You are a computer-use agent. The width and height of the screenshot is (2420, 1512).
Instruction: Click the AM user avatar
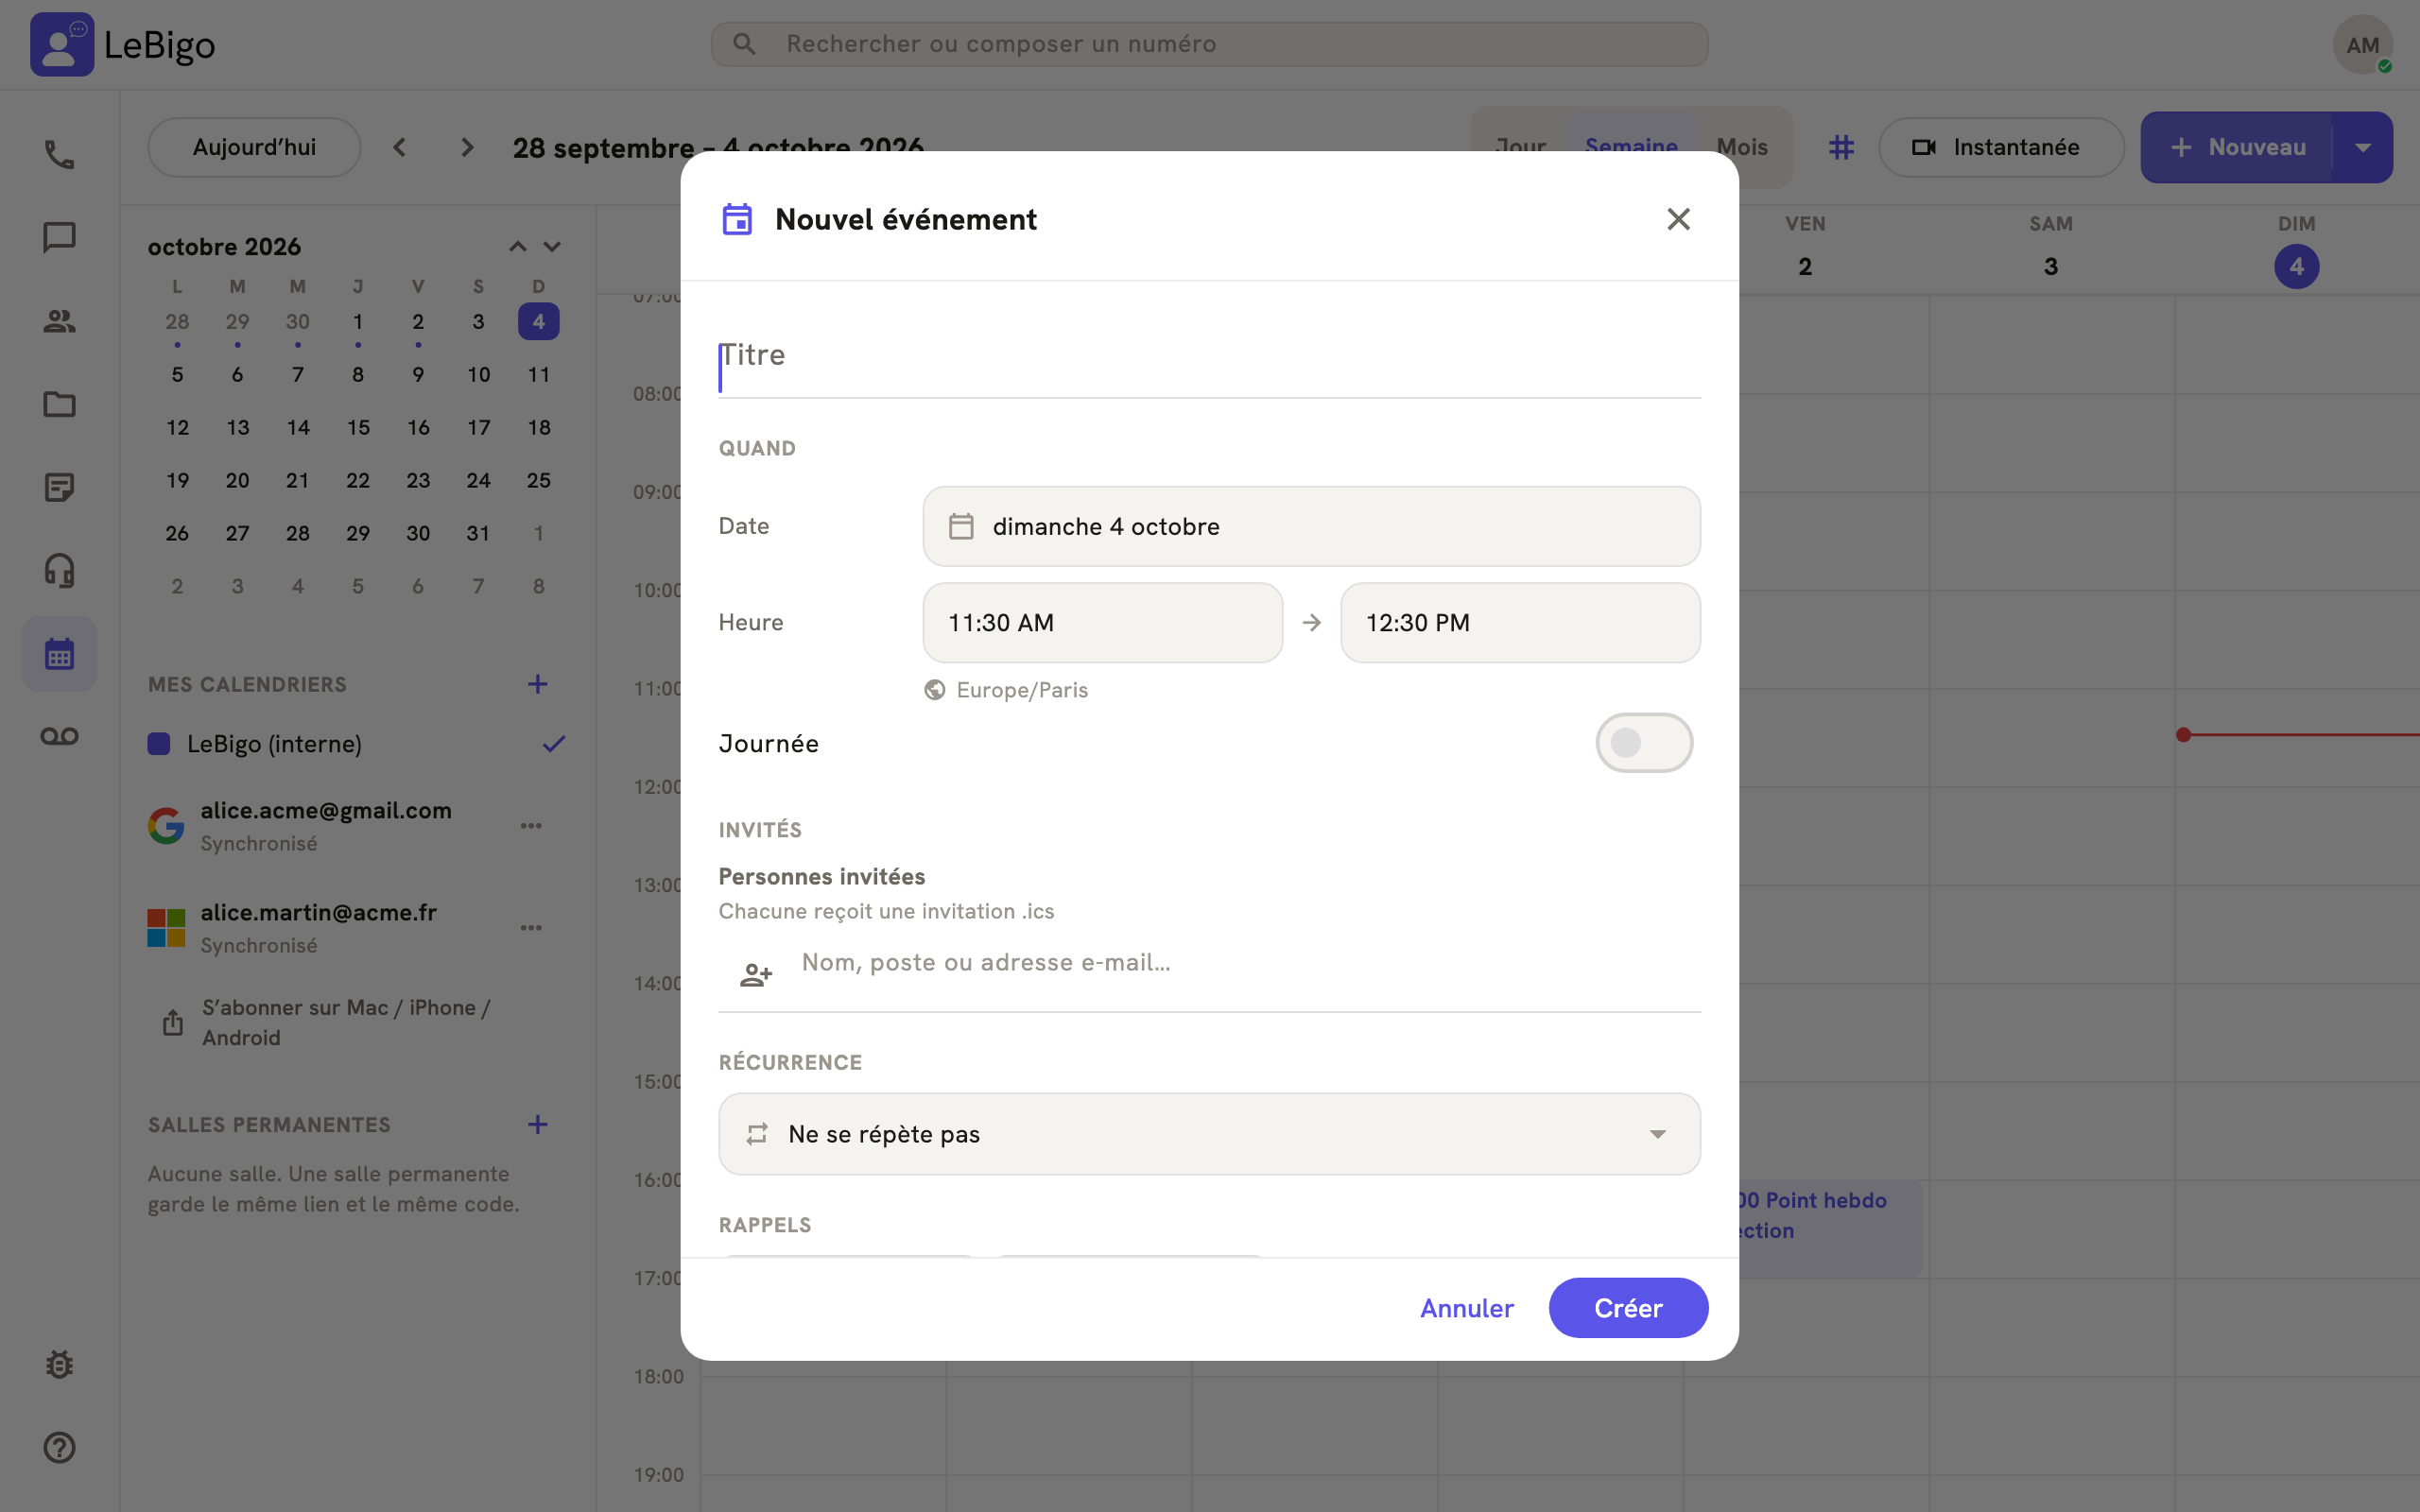tap(2362, 45)
